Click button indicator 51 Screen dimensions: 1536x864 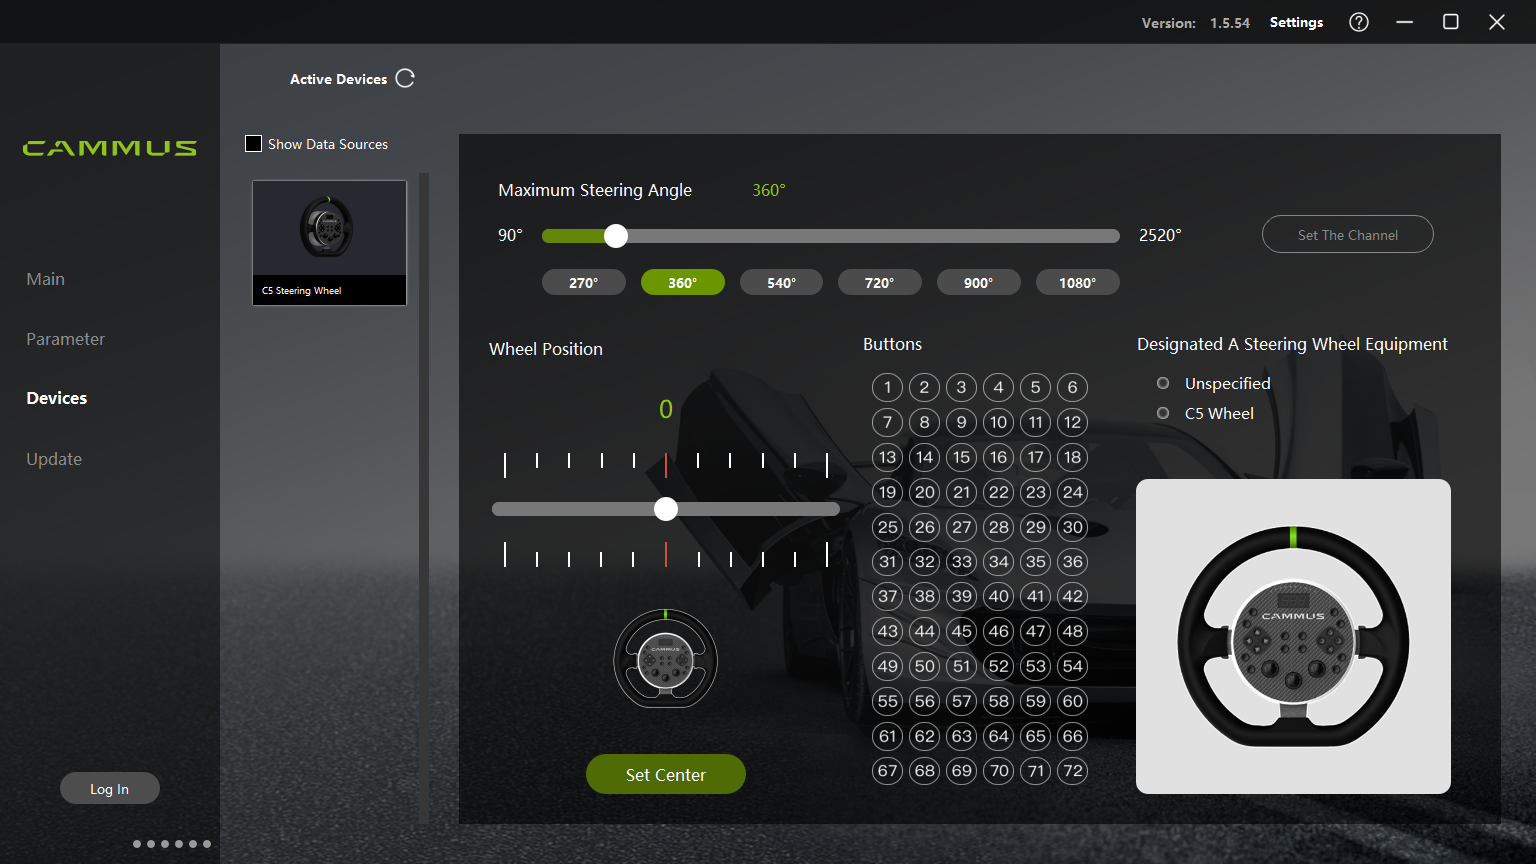click(961, 666)
